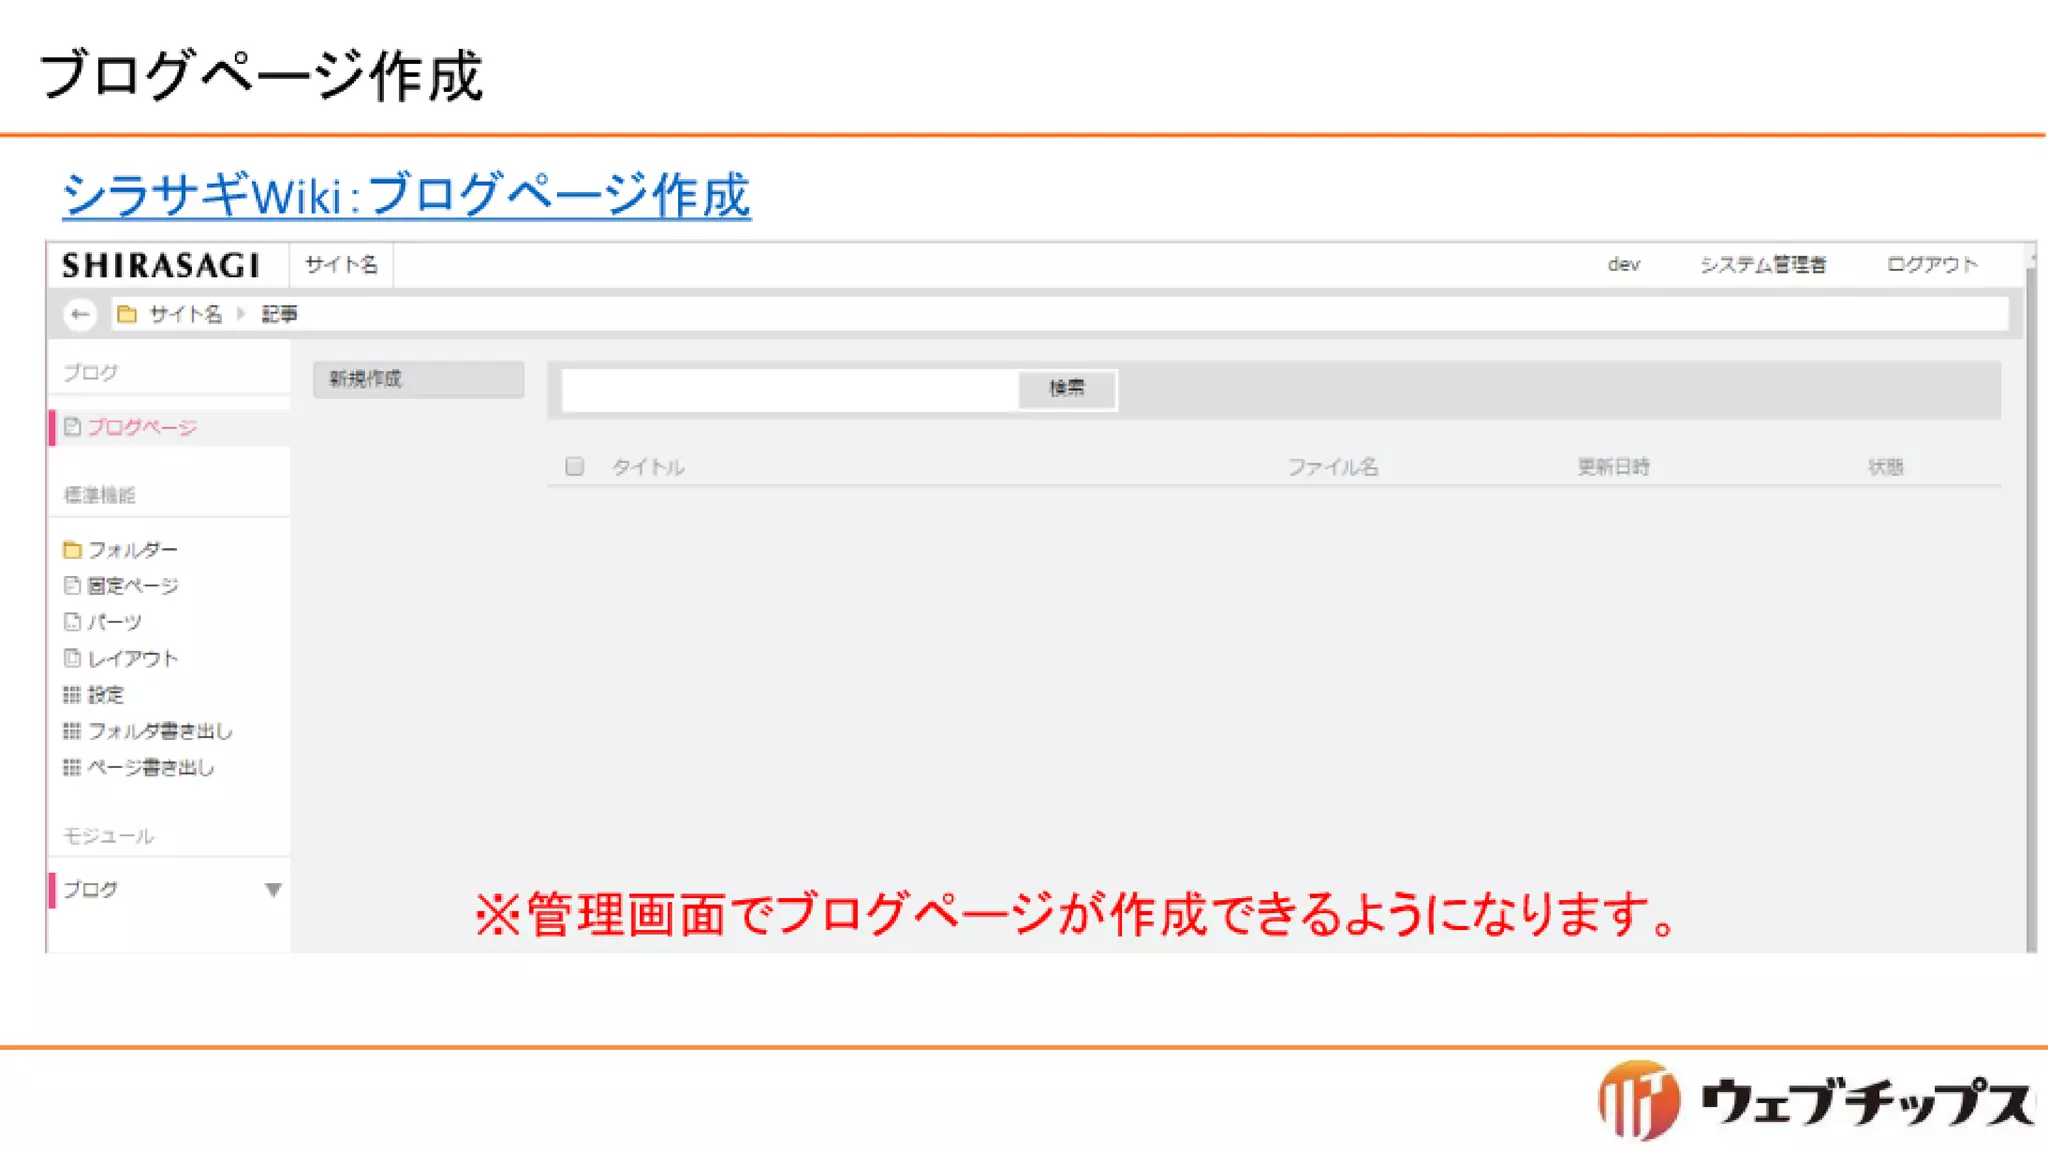Image resolution: width=2048 pixels, height=1152 pixels.
Task: Click the ファイル名 column header
Action: point(1332,467)
